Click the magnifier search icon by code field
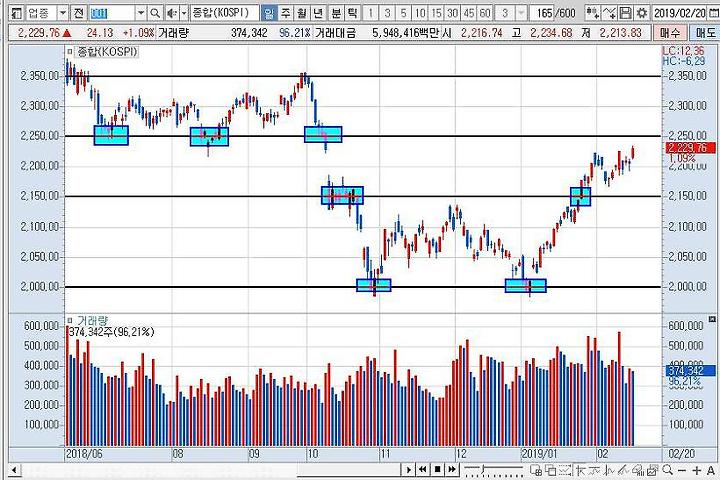Image resolution: width=720 pixels, height=480 pixels. click(x=155, y=13)
